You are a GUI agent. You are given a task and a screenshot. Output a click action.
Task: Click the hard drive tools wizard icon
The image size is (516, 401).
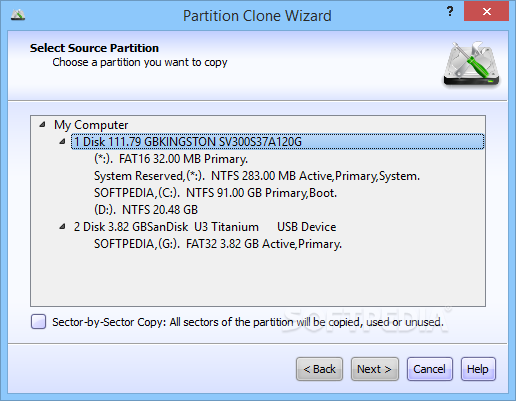(471, 64)
